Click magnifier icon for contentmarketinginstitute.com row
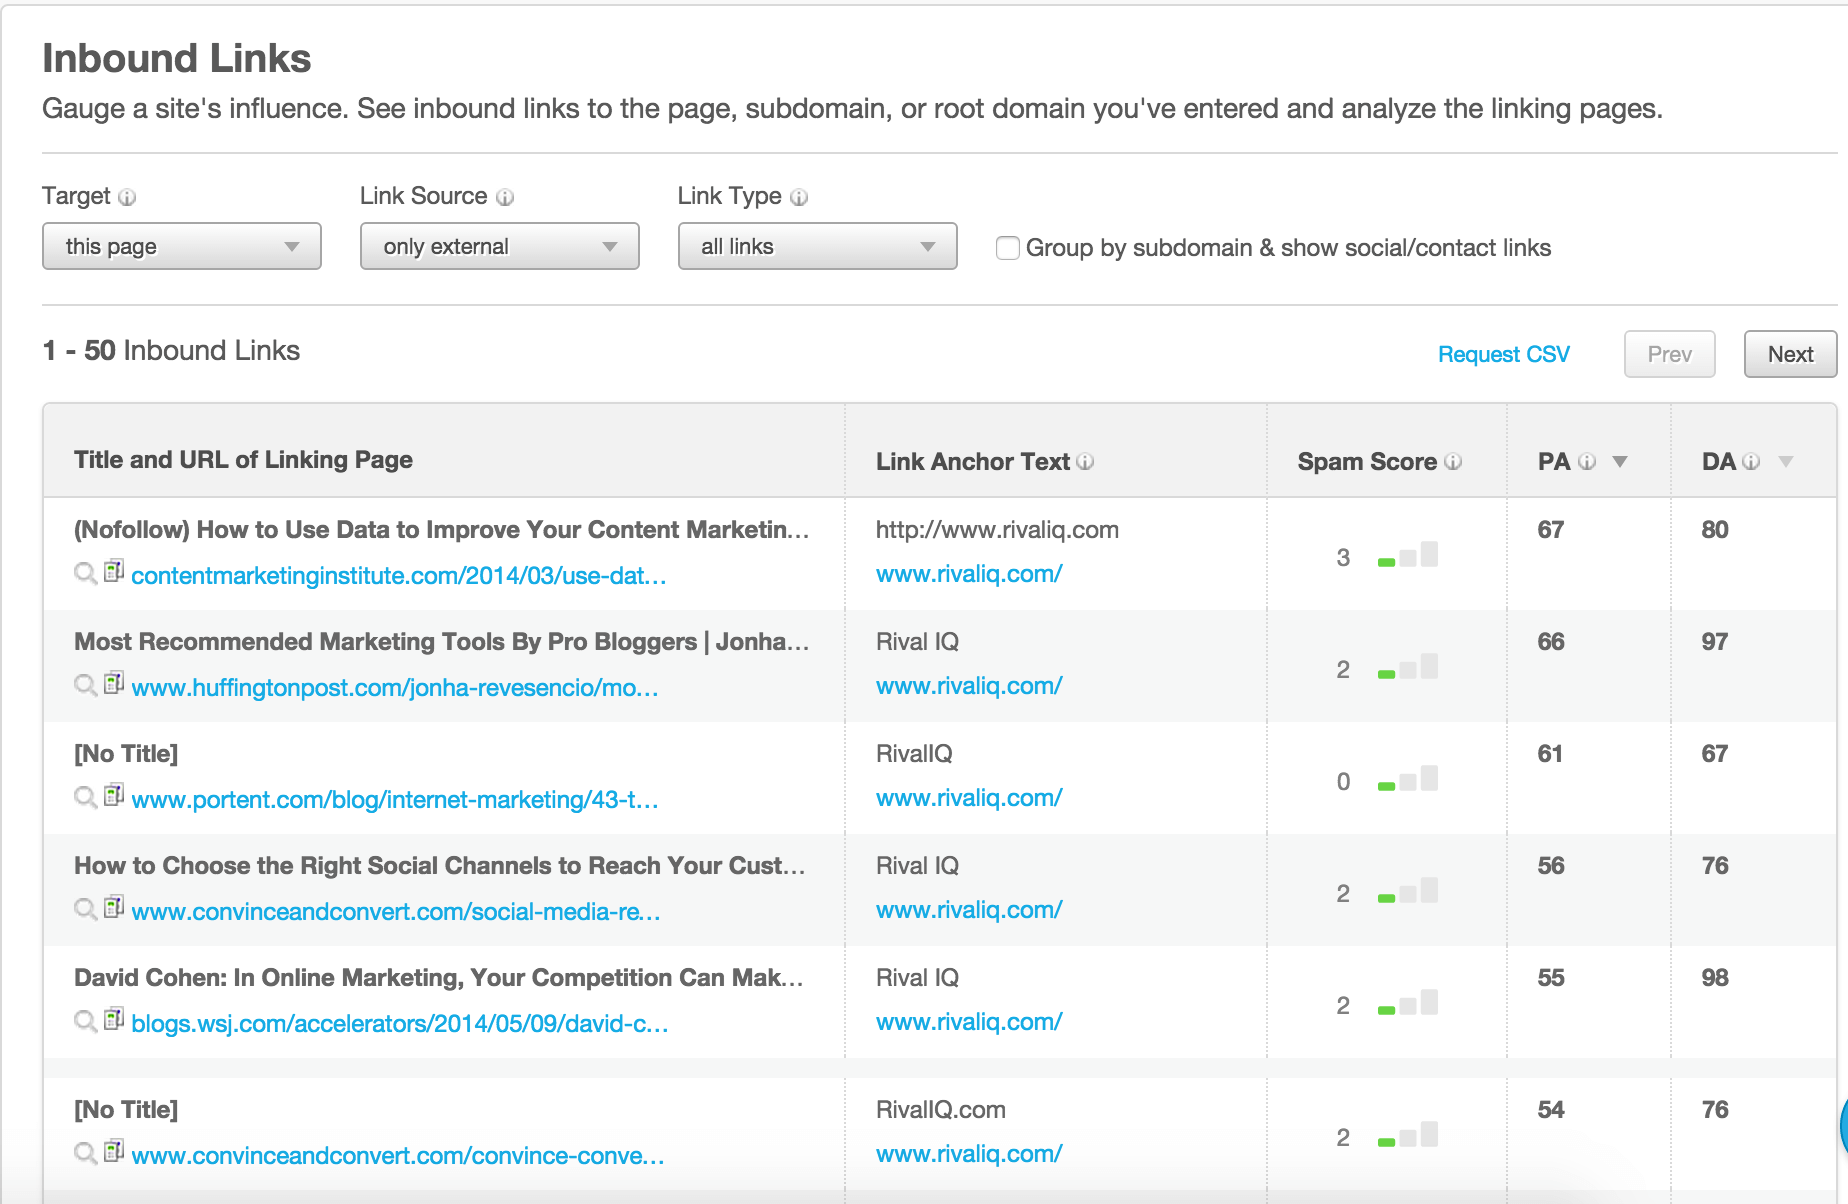The height and width of the screenshot is (1204, 1848). [x=86, y=573]
